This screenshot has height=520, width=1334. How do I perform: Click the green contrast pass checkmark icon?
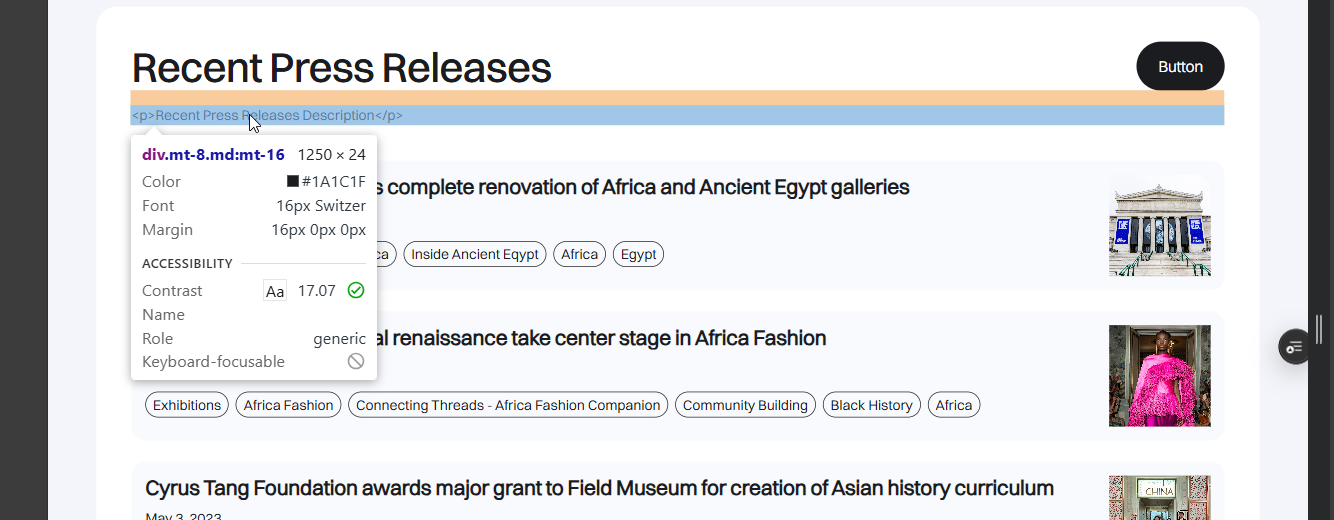[356, 290]
